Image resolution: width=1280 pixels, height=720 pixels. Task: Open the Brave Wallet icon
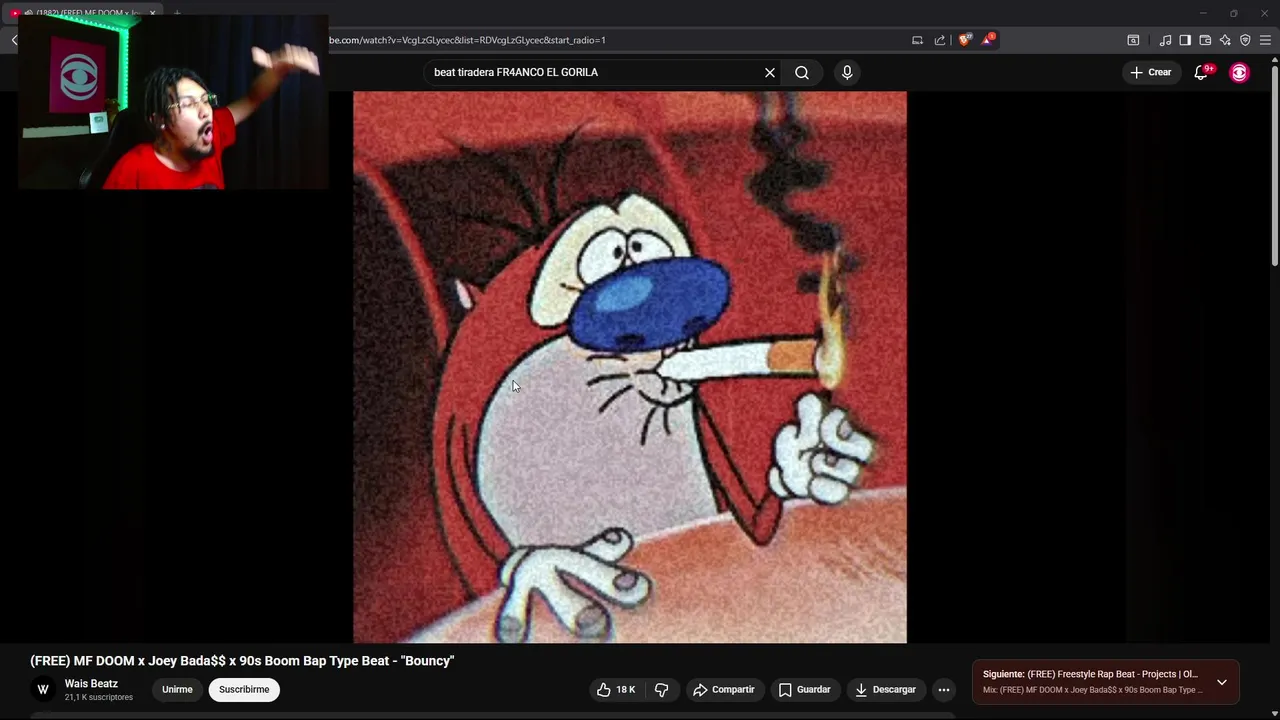coord(1205,40)
